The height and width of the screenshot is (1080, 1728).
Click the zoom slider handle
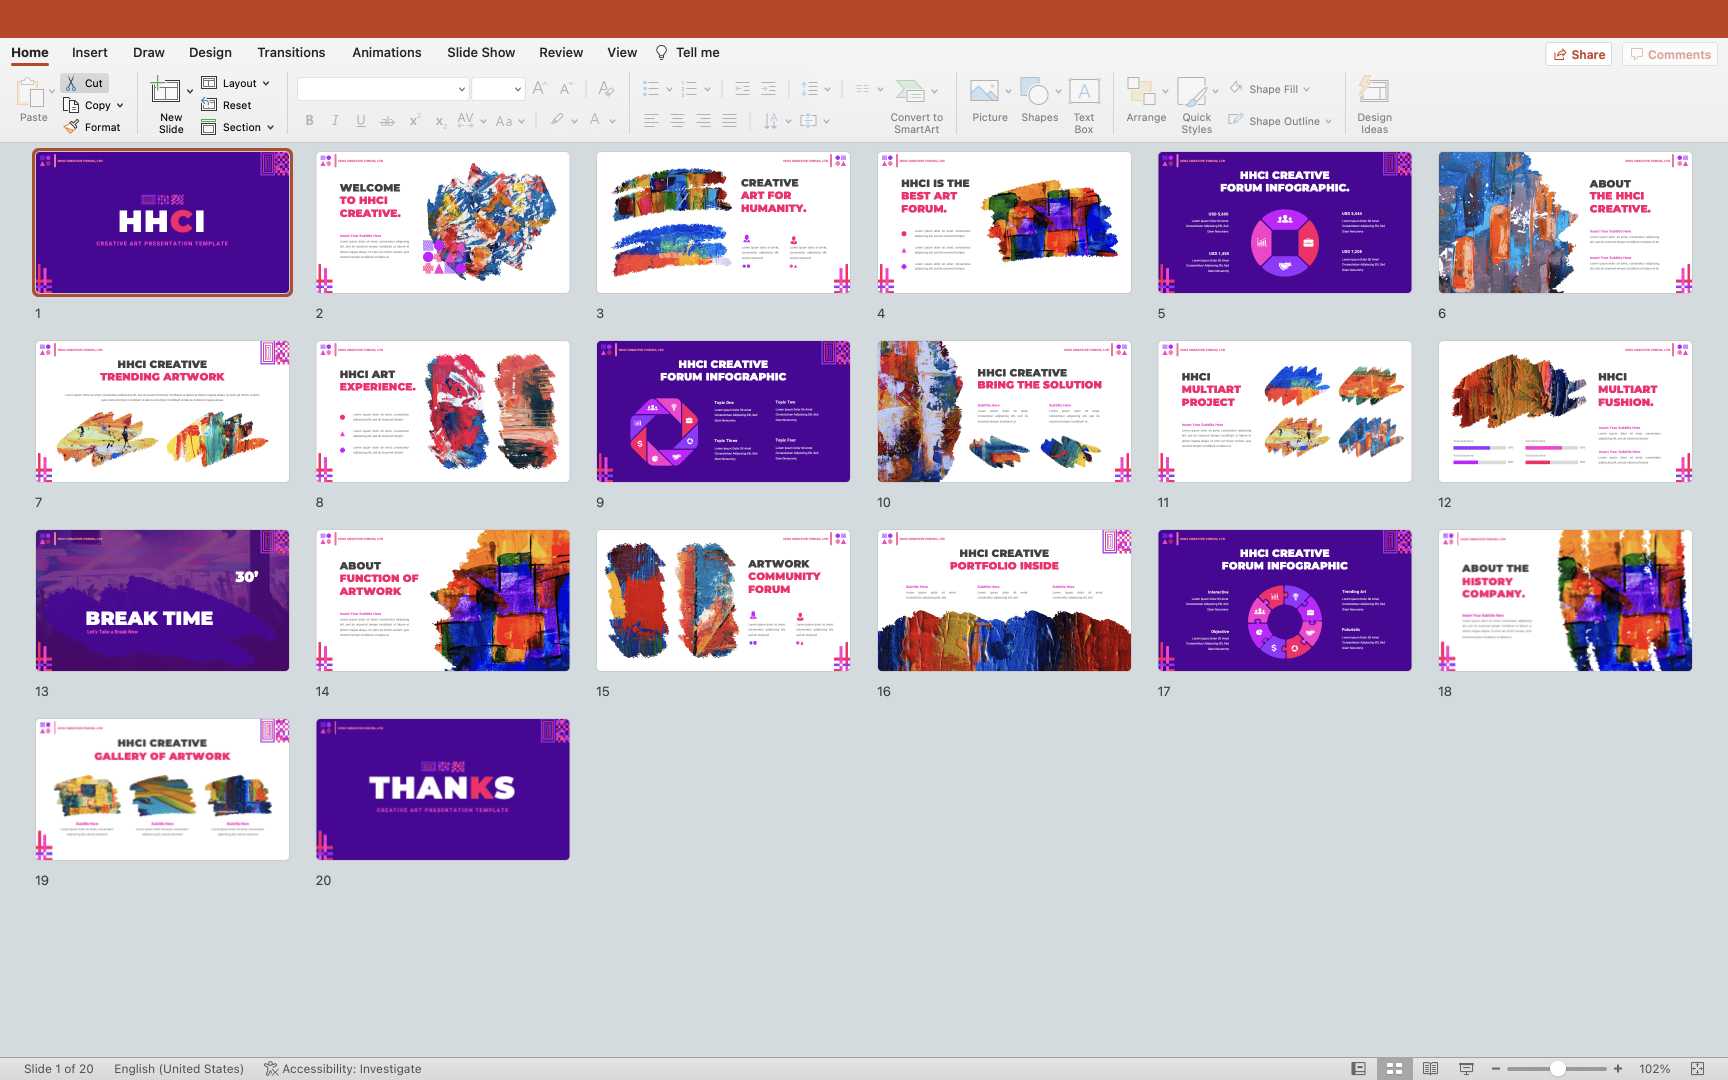tap(1557, 1069)
